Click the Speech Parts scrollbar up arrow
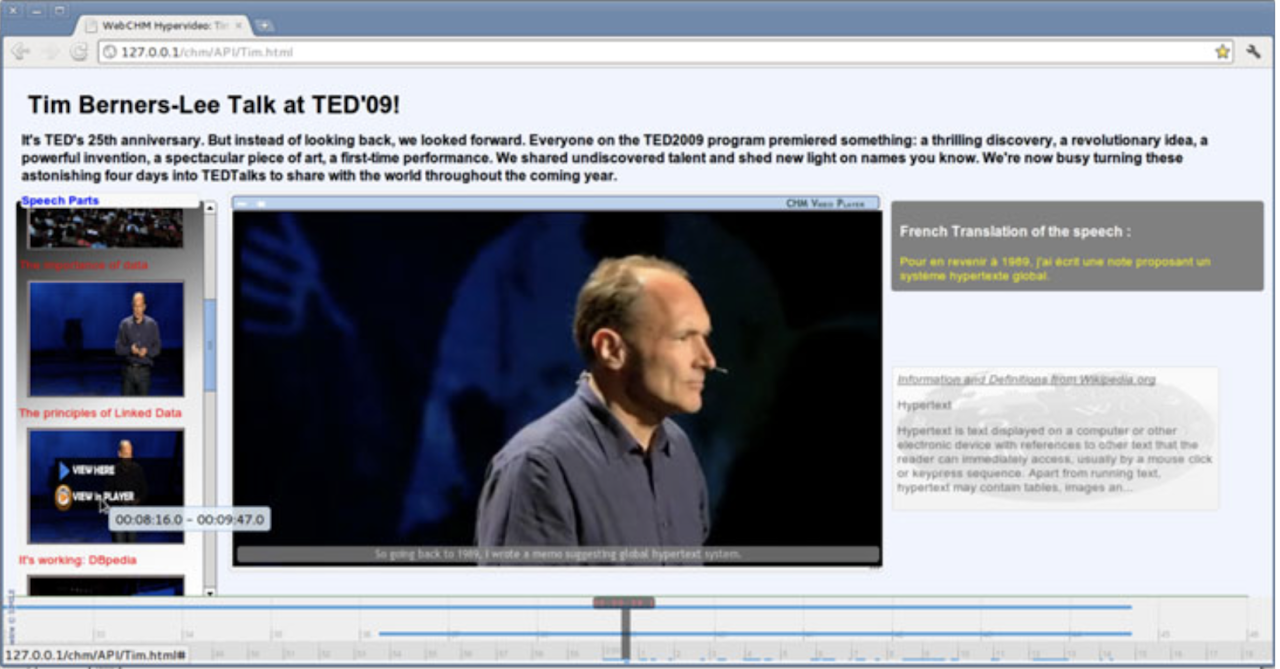The width and height of the screenshot is (1280, 669). tap(209, 208)
